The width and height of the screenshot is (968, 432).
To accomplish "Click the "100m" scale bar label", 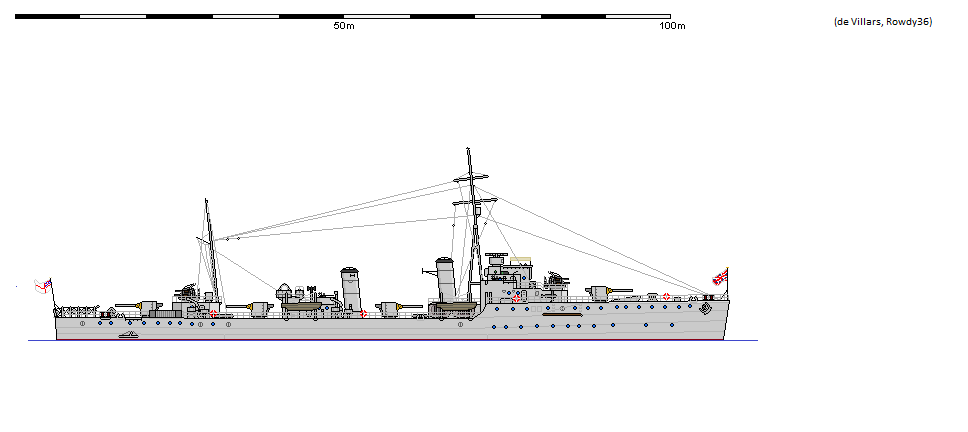I will coord(672,26).
